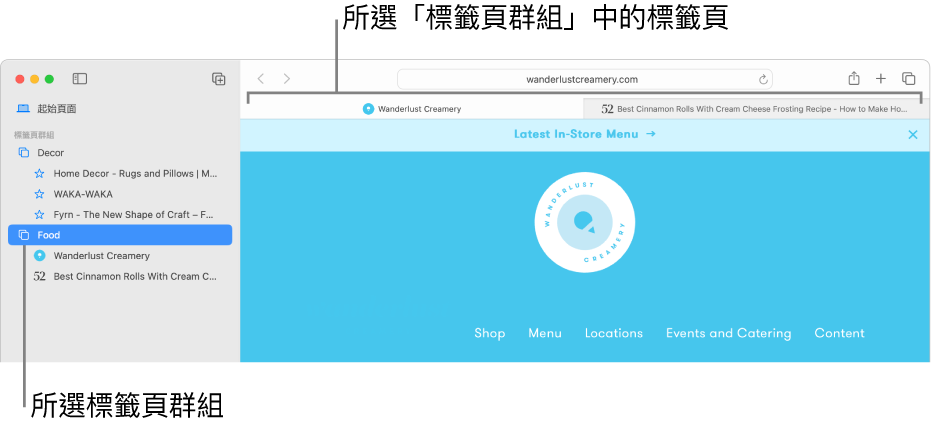Screen dimensions: 931x428
Task: Create a new tab group
Action: click(x=218, y=78)
